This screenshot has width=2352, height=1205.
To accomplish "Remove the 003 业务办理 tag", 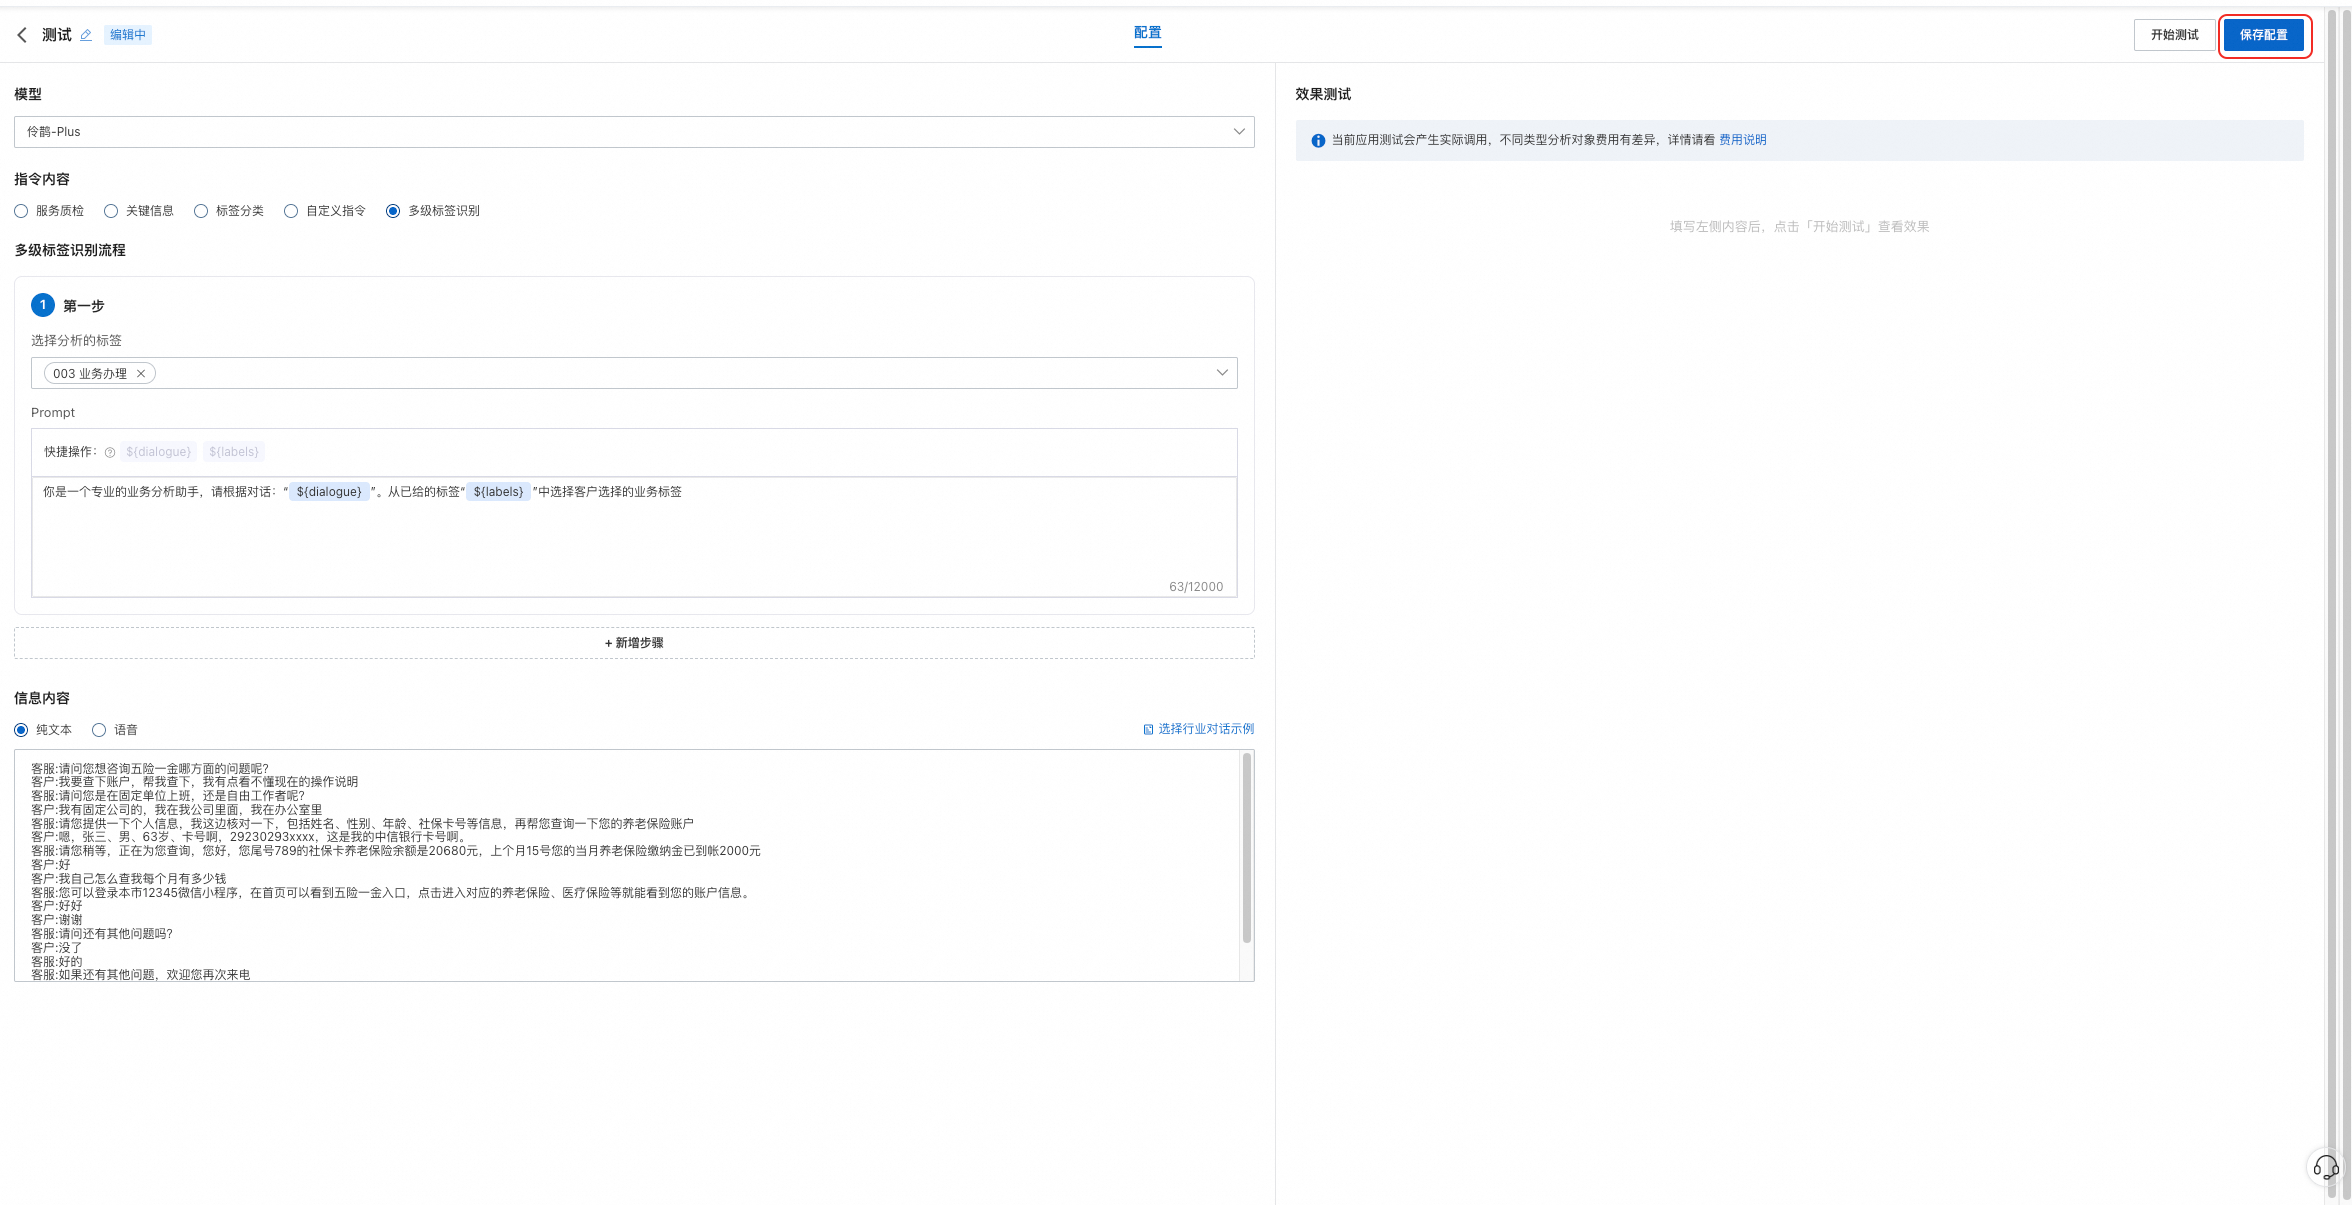I will pyautogui.click(x=141, y=374).
